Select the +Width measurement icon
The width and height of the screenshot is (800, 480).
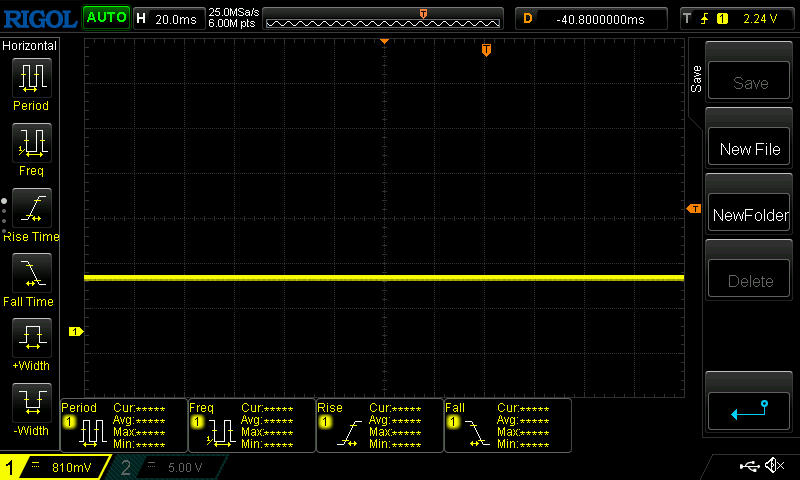pos(30,345)
